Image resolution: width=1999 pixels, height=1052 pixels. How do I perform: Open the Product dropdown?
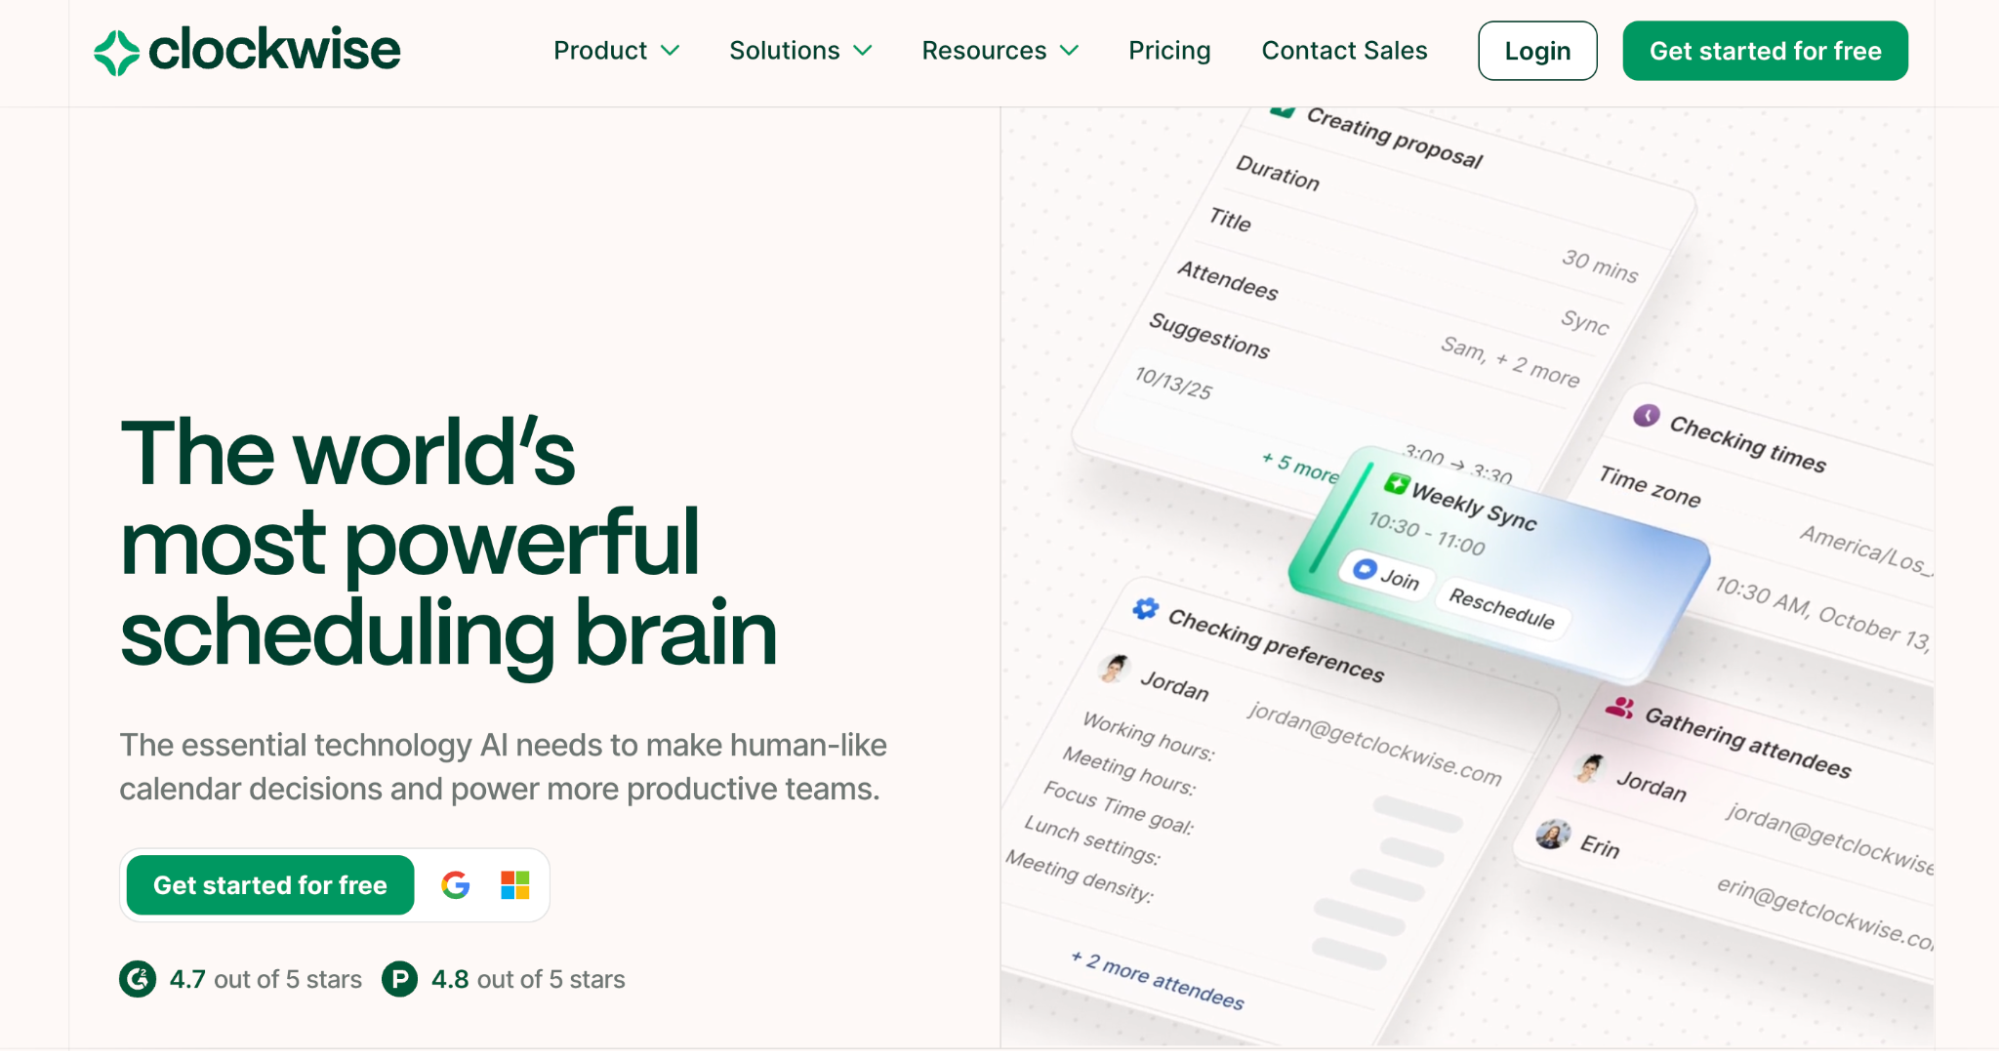click(616, 50)
